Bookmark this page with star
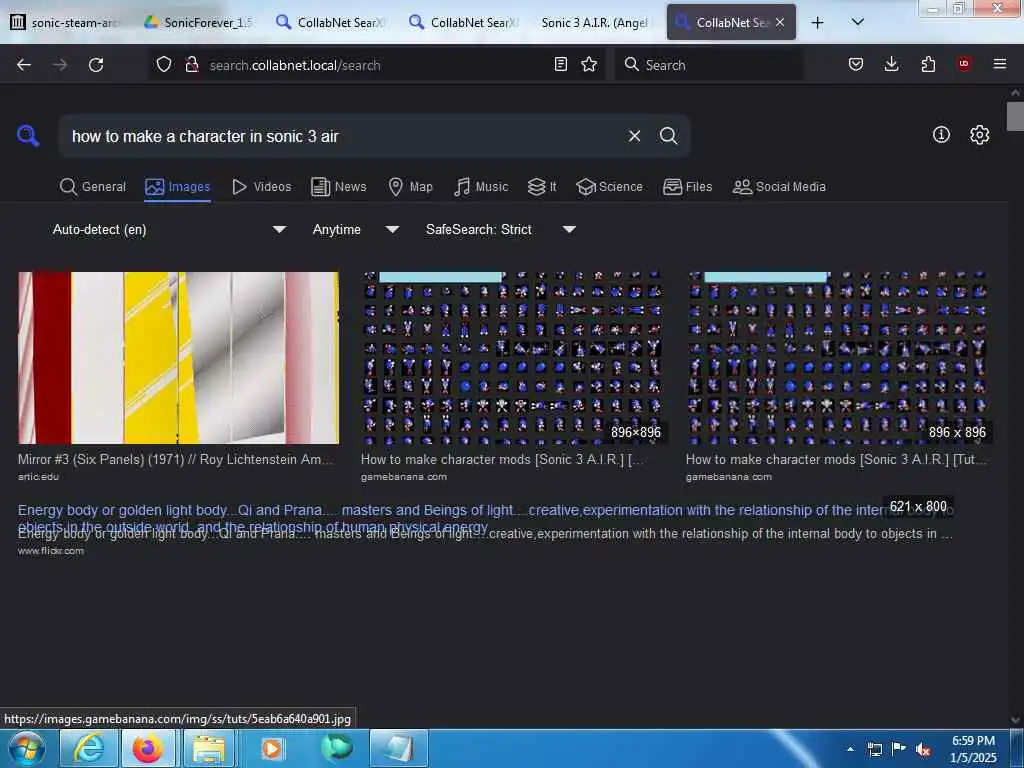Screen dimensions: 1024x768 [589, 64]
